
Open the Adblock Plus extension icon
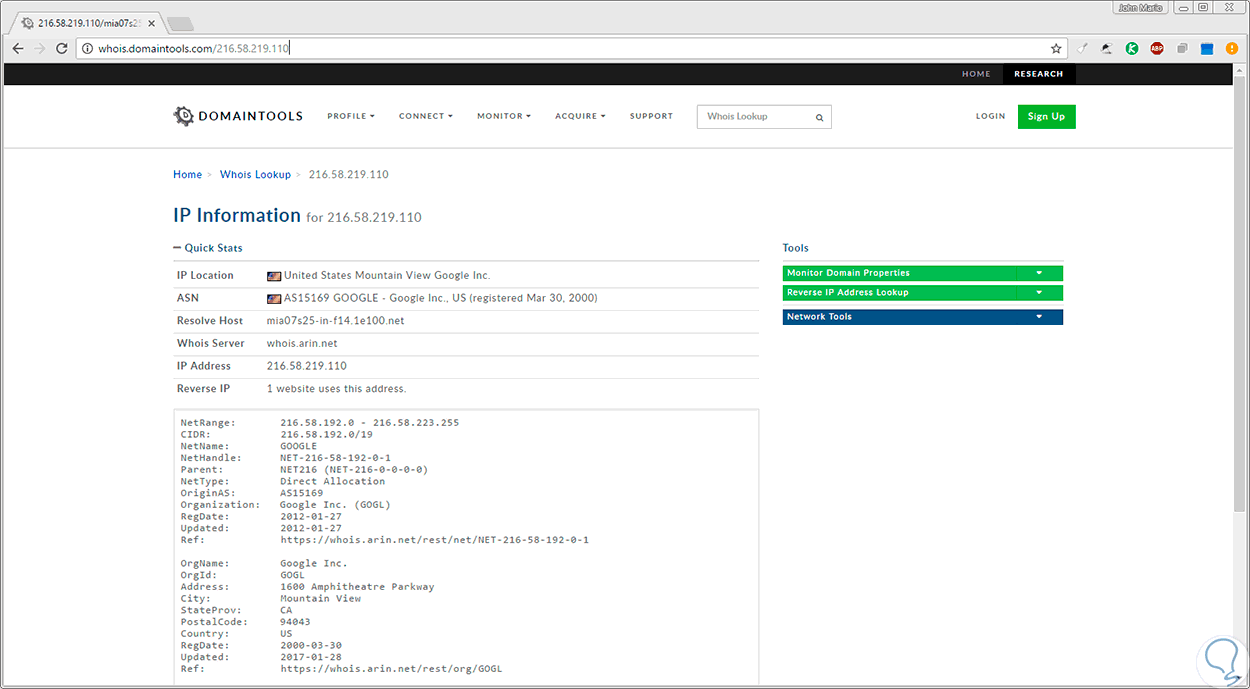point(1157,48)
